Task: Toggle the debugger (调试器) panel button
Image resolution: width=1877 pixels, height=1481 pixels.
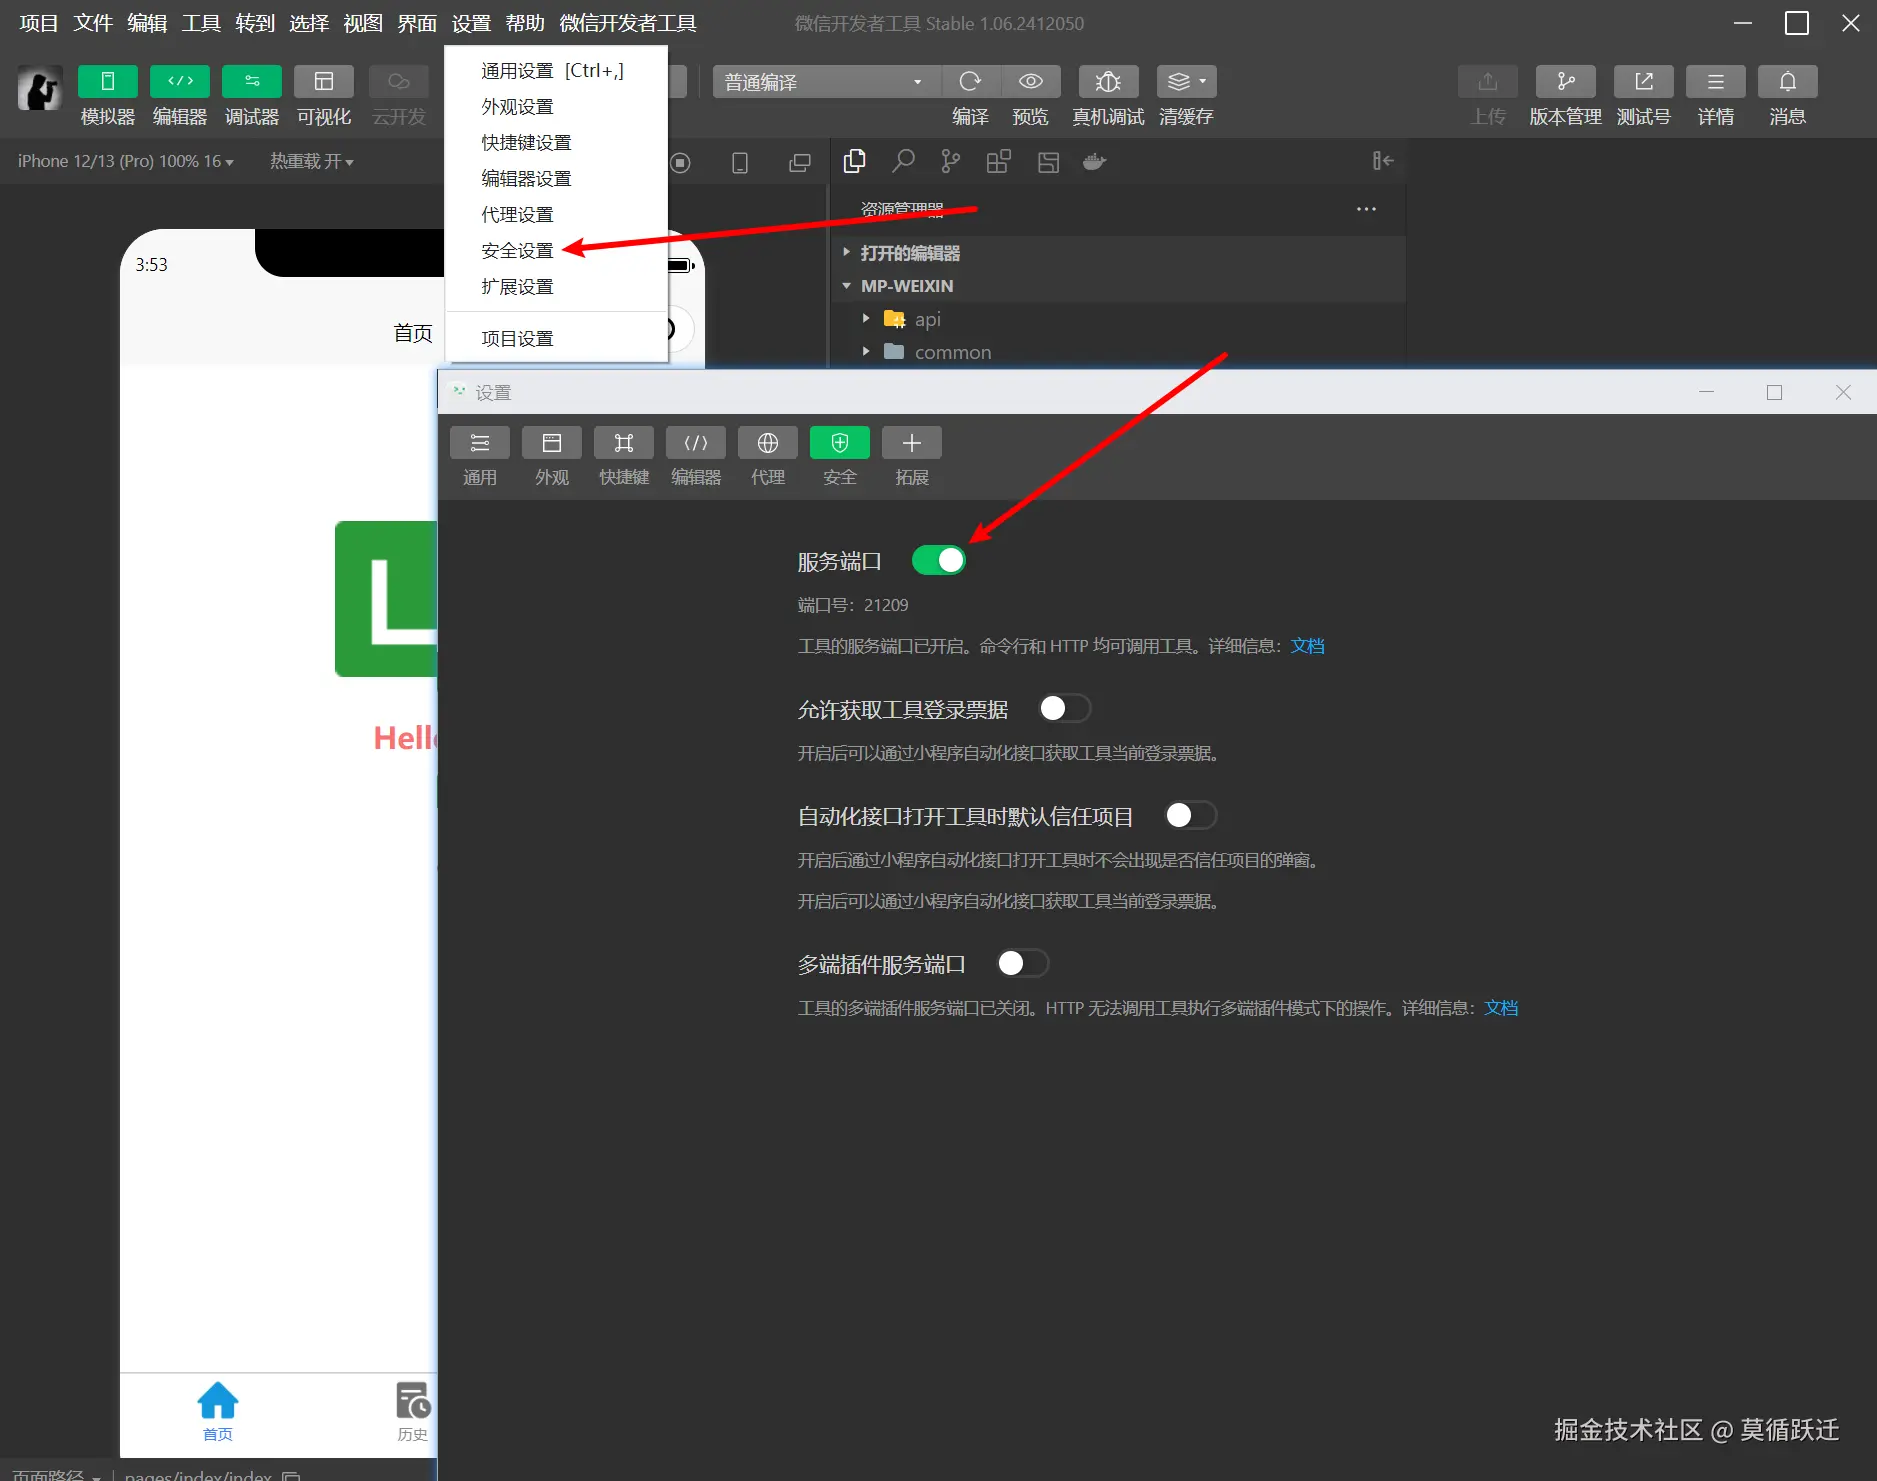Action: click(252, 82)
